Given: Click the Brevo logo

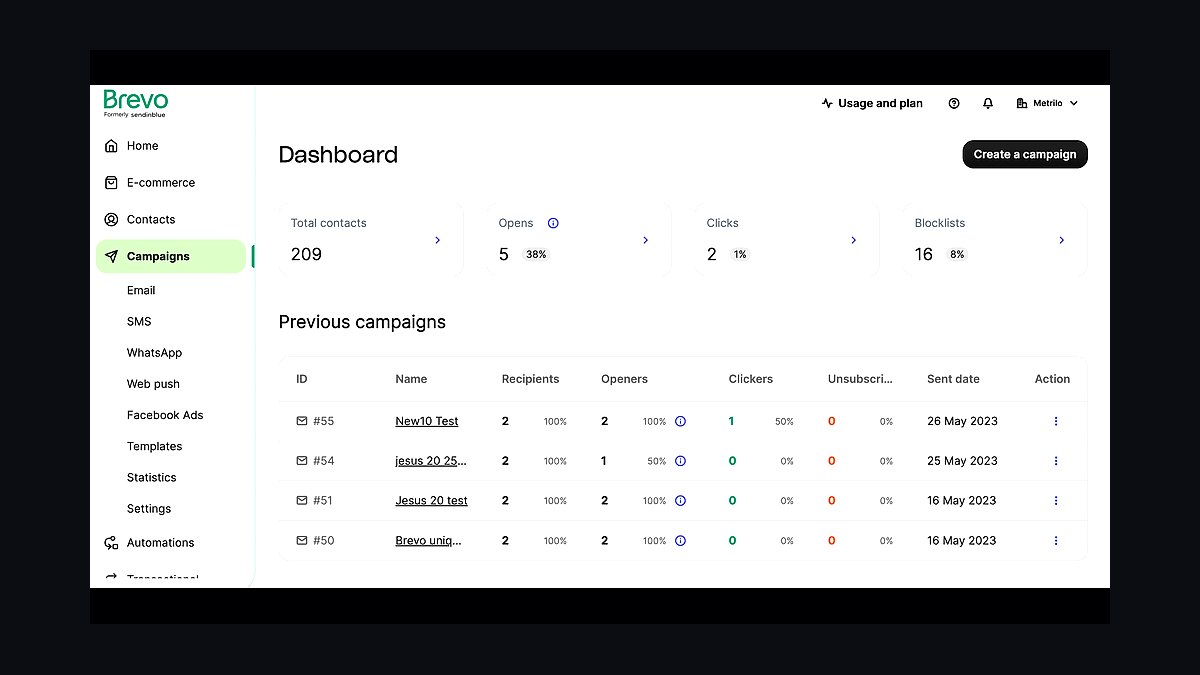Looking at the screenshot, I should tap(136, 103).
